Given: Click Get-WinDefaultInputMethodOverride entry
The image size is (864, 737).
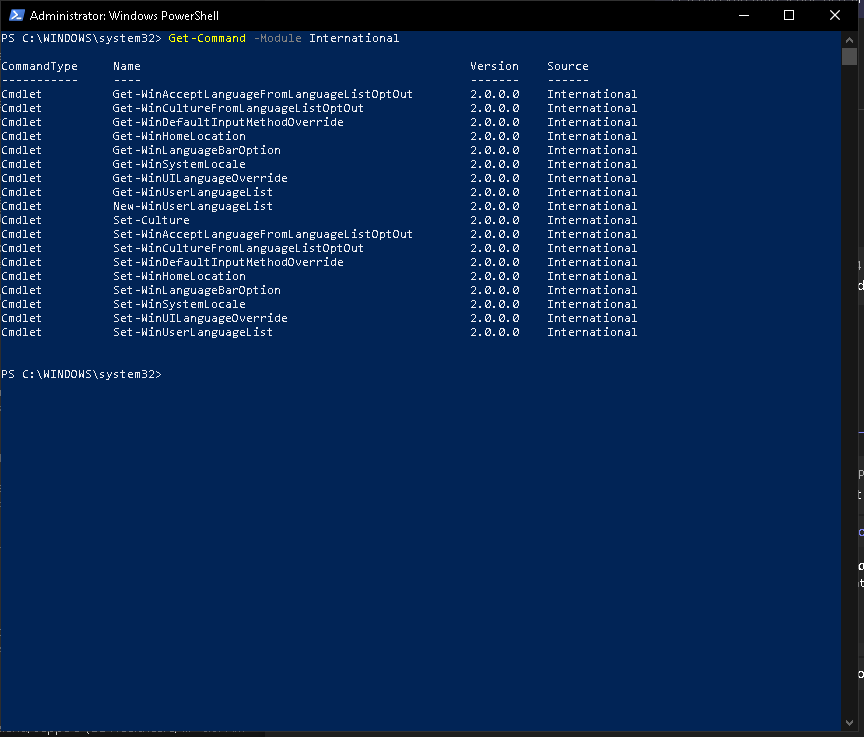Looking at the screenshot, I should click(x=228, y=122).
